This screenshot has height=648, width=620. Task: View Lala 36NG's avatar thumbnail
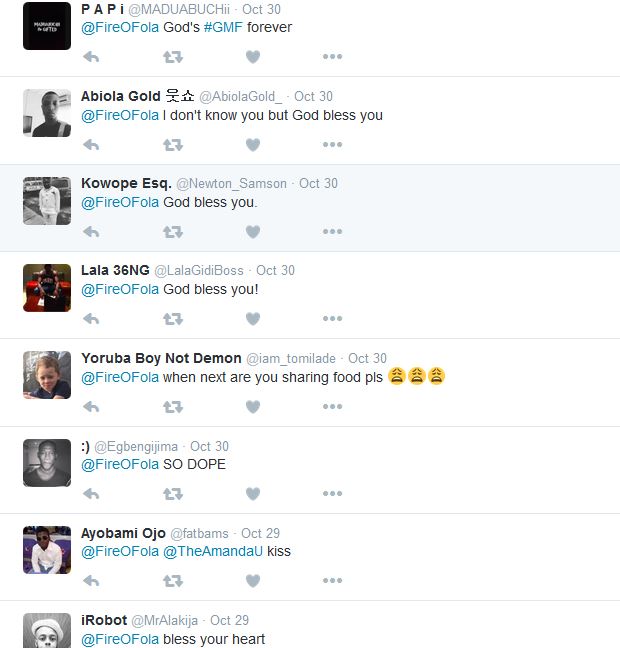[x=47, y=288]
